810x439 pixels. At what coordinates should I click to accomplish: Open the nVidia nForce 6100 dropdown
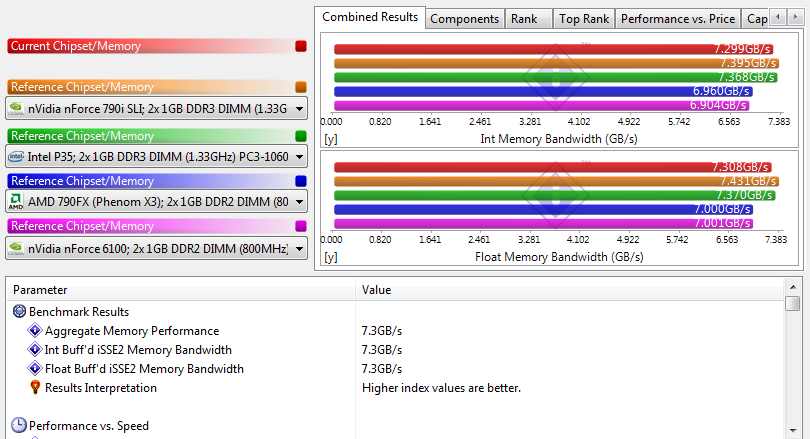pos(157,248)
